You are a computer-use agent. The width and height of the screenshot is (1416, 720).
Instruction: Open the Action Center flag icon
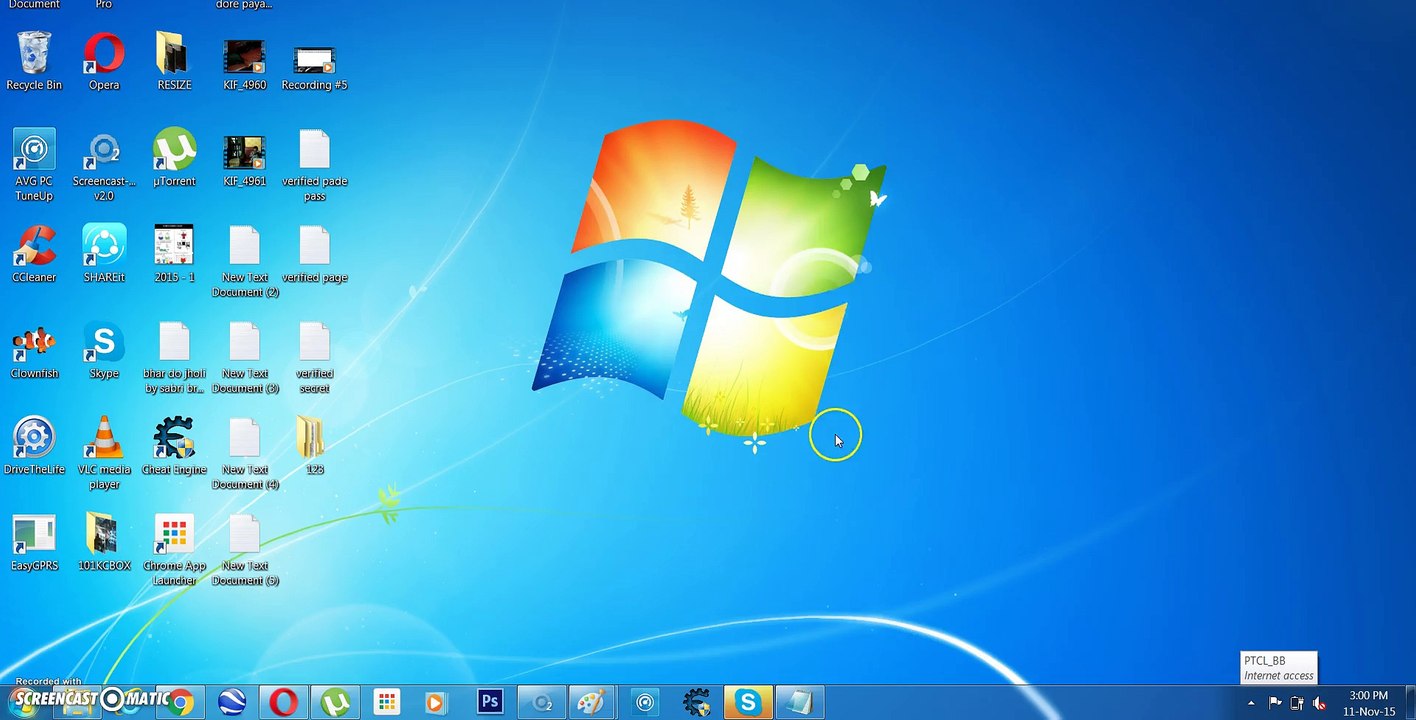click(1275, 703)
